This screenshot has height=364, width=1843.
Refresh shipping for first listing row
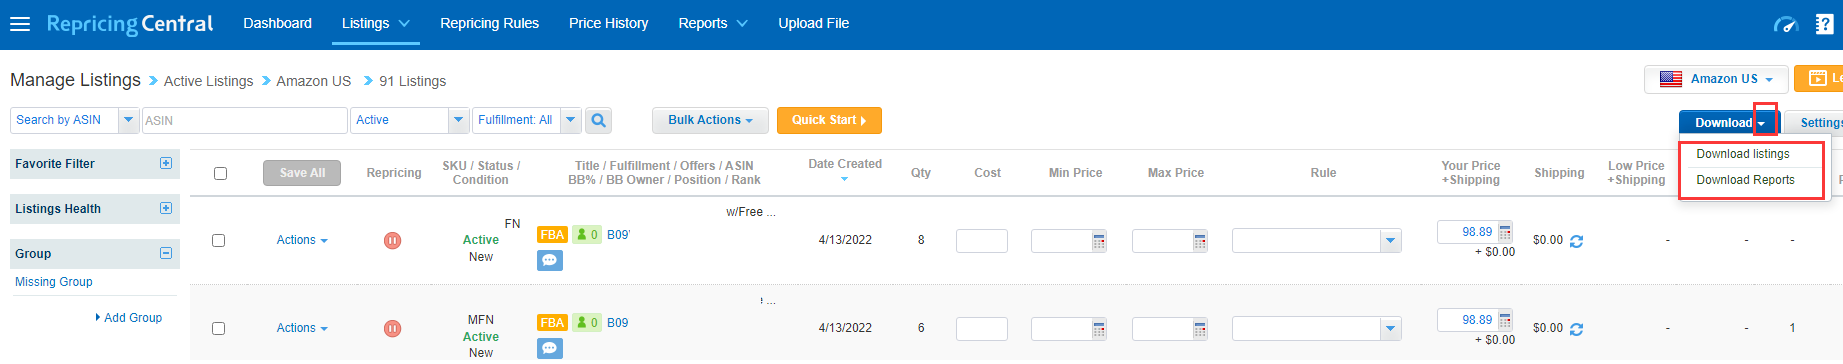tap(1577, 241)
